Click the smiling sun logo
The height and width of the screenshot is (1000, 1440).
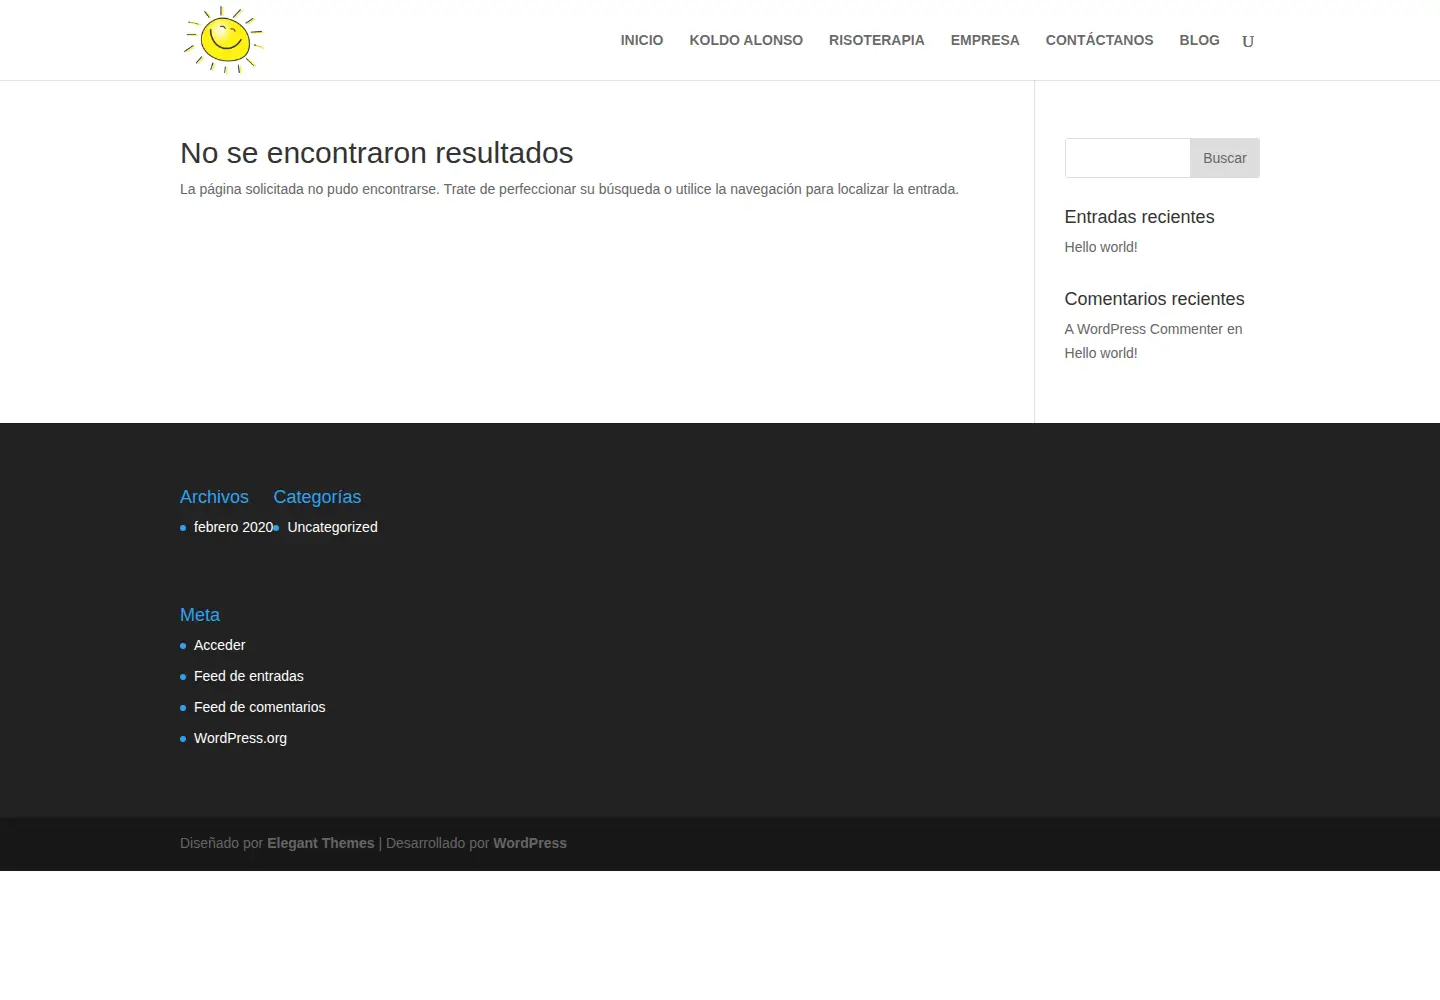[x=224, y=40]
